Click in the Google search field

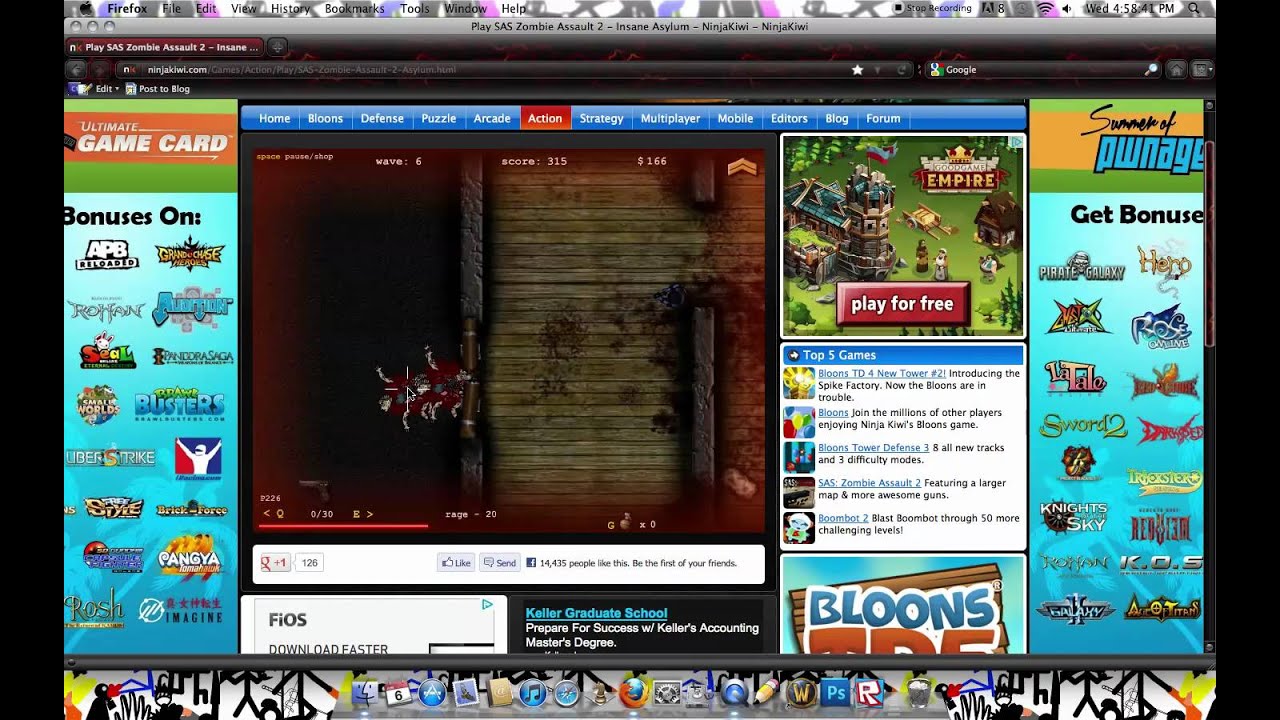(x=1043, y=69)
